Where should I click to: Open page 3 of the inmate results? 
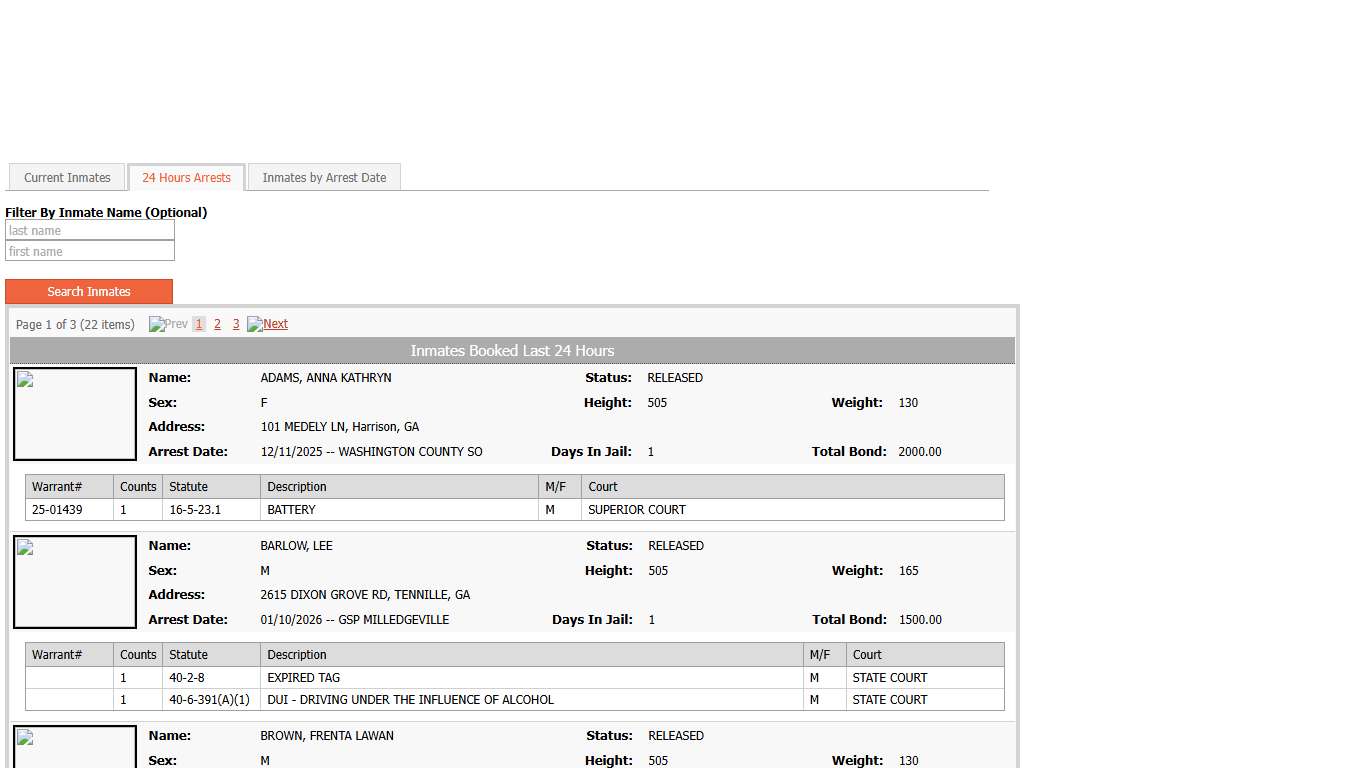(x=235, y=324)
